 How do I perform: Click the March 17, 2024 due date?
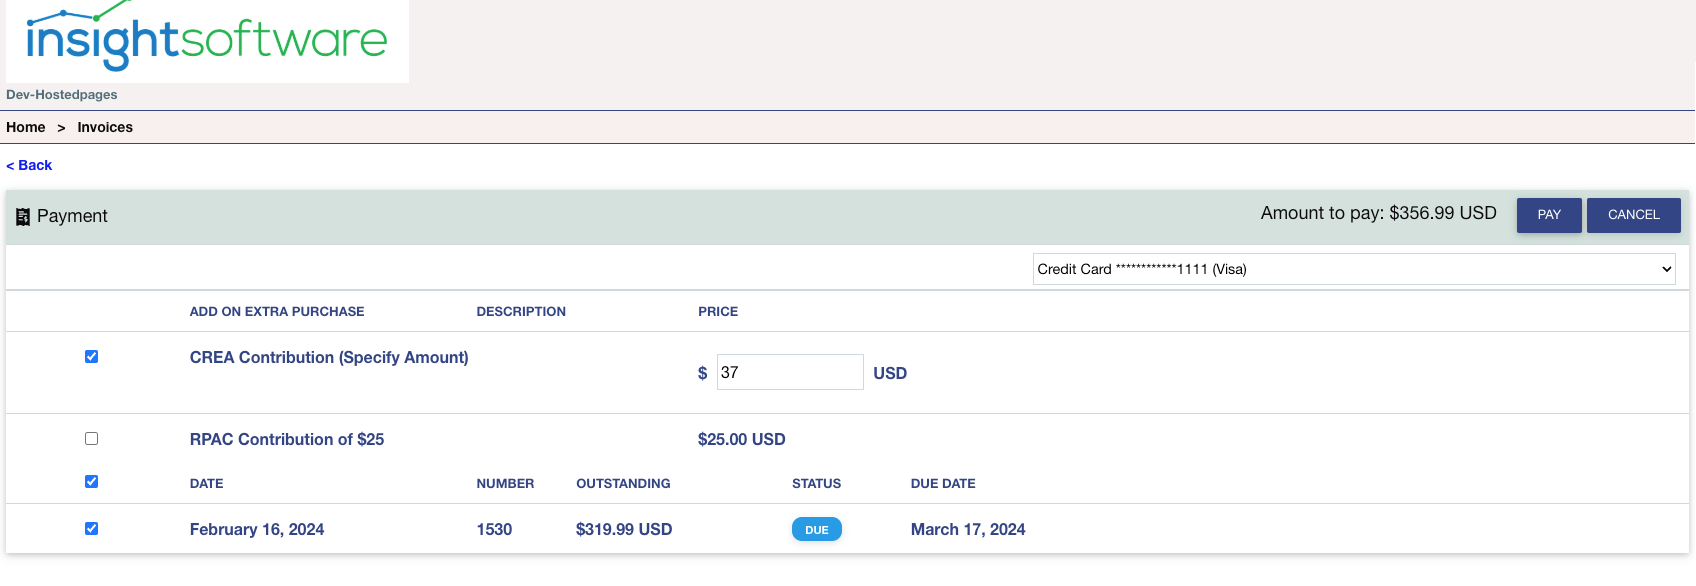[968, 530]
